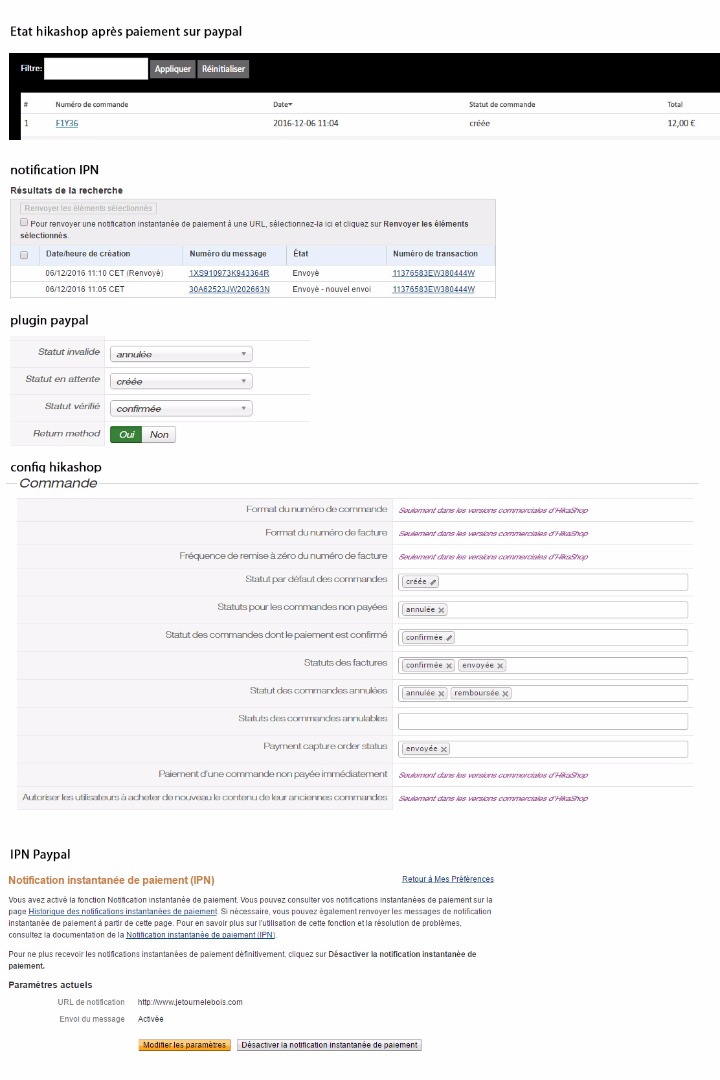Click the Filtre text input field
The width and height of the screenshot is (720, 1080).
[x=96, y=69]
